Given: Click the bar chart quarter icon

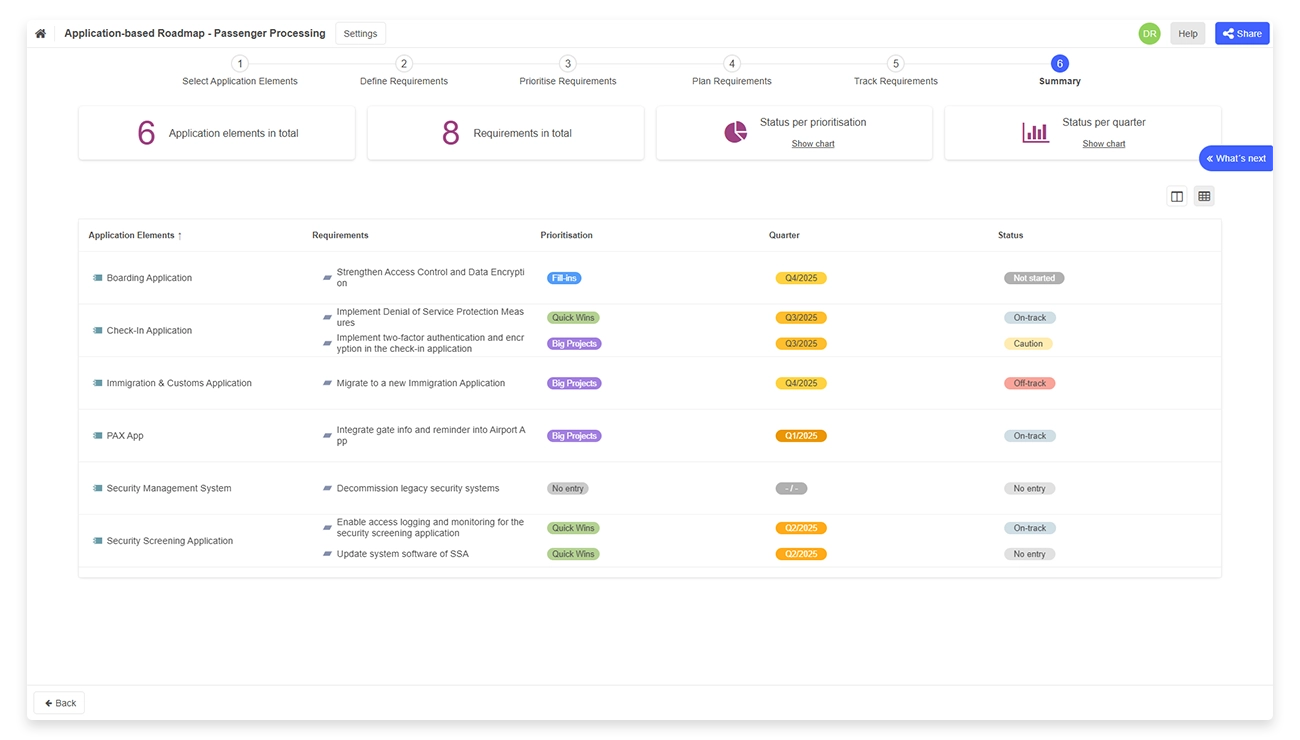Looking at the screenshot, I should [x=1035, y=133].
